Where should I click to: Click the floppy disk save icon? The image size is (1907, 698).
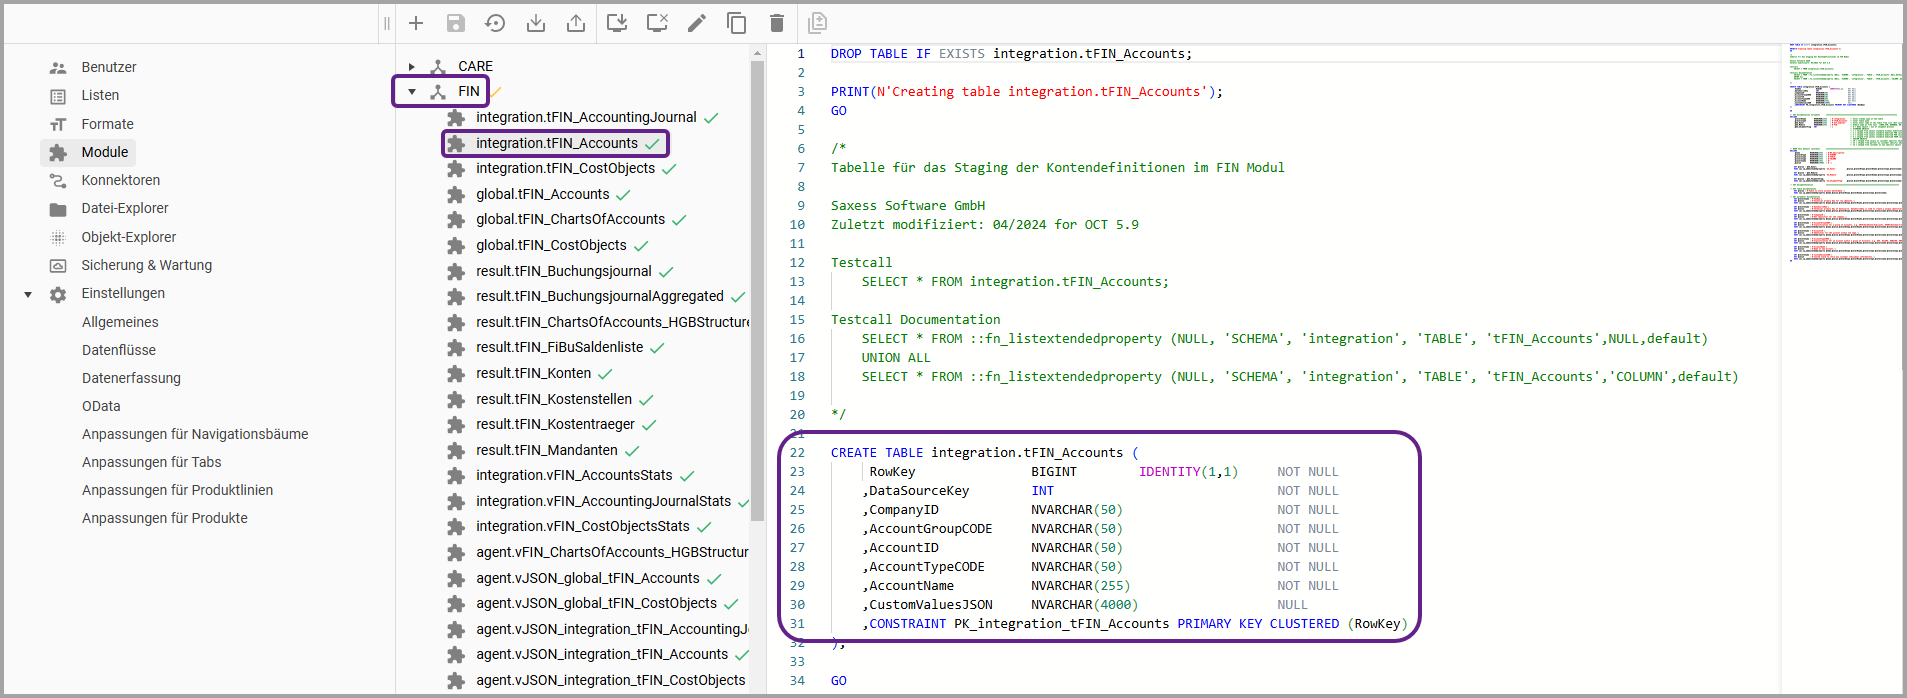pos(456,23)
